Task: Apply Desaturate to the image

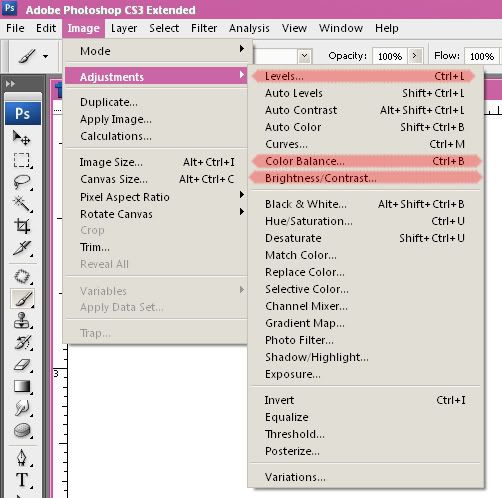Action: (x=365, y=238)
